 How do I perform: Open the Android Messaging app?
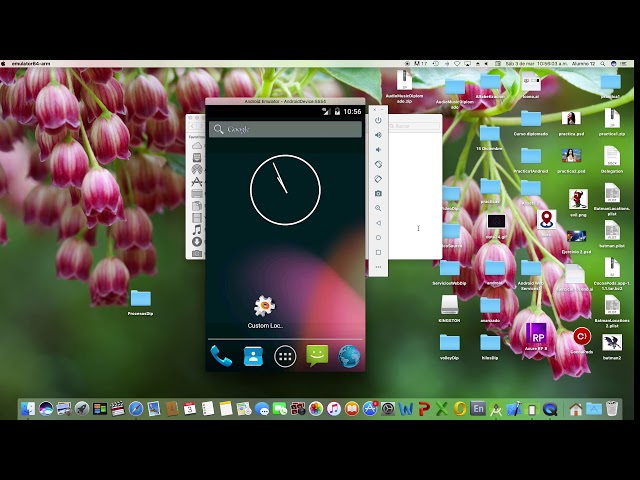click(x=317, y=356)
